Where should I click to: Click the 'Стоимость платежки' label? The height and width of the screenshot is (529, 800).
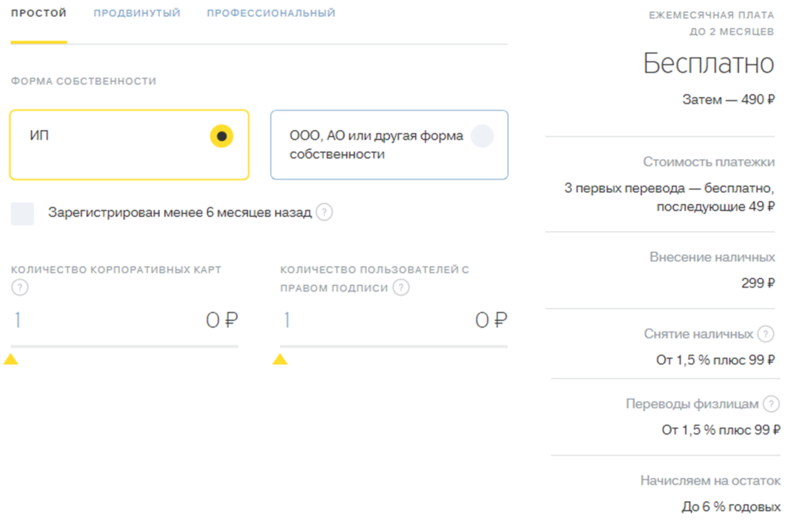click(708, 162)
